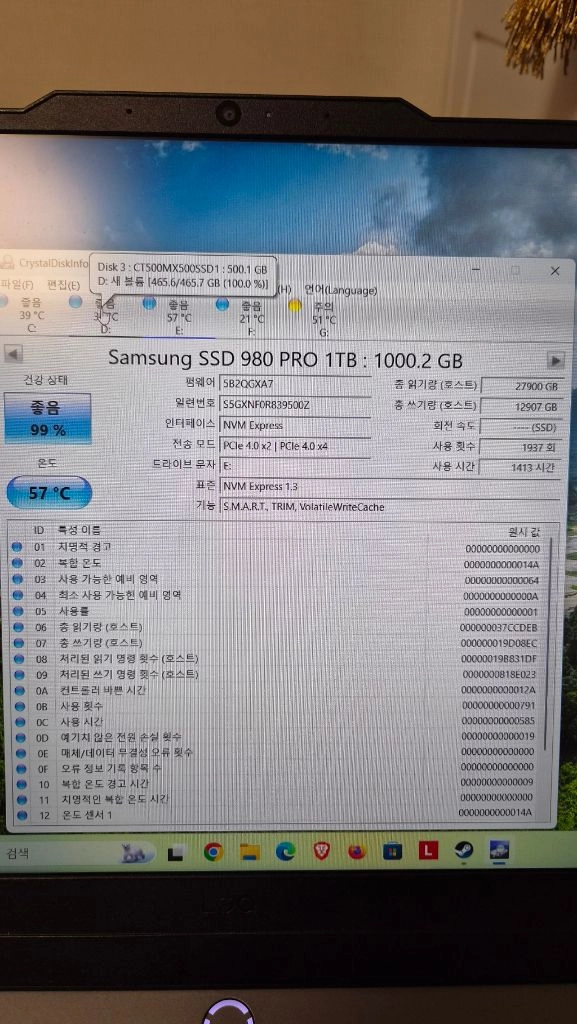
Task: Select attribute 03 사용 가능한 예비 영역 row
Action: click(277, 579)
